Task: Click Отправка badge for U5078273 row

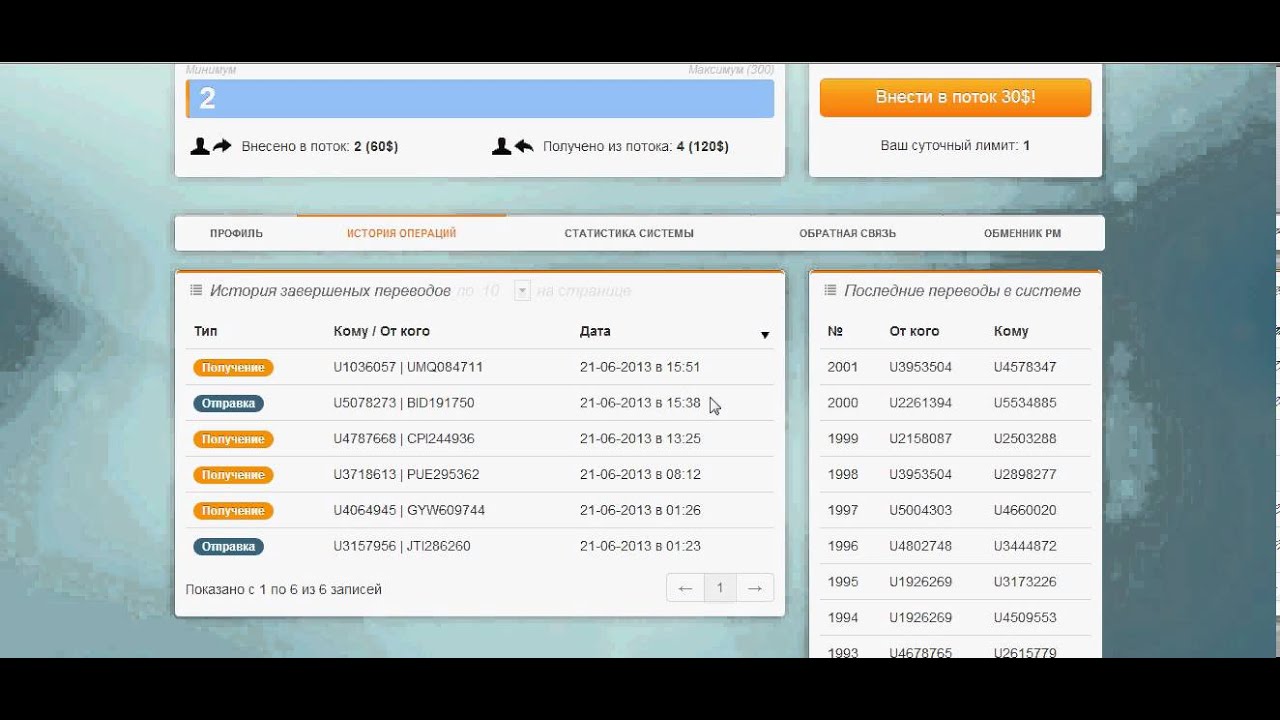Action: click(x=228, y=403)
